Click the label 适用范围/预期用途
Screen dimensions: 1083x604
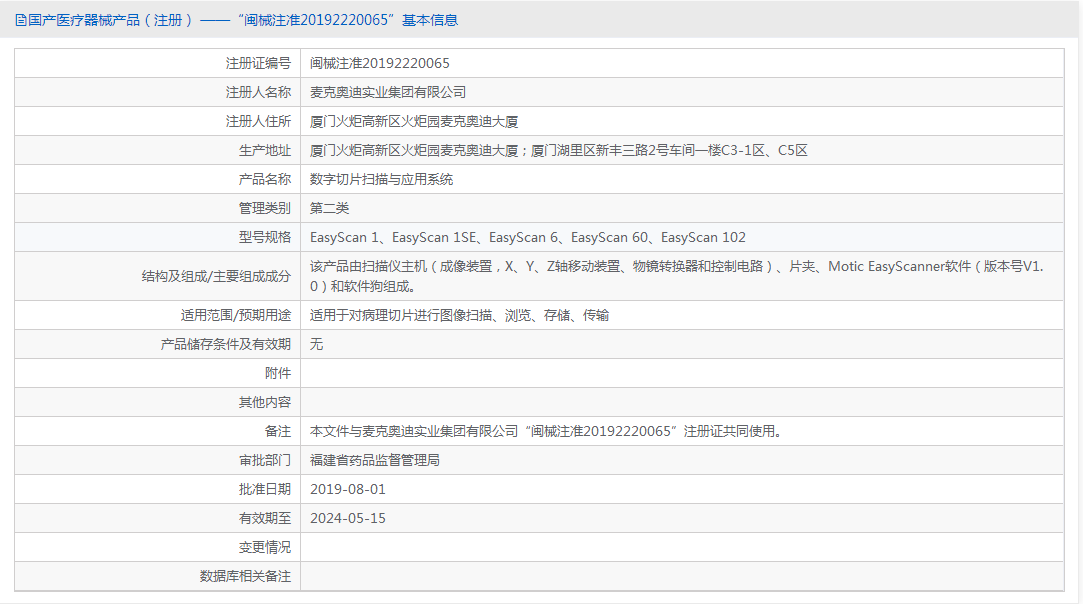[236, 316]
